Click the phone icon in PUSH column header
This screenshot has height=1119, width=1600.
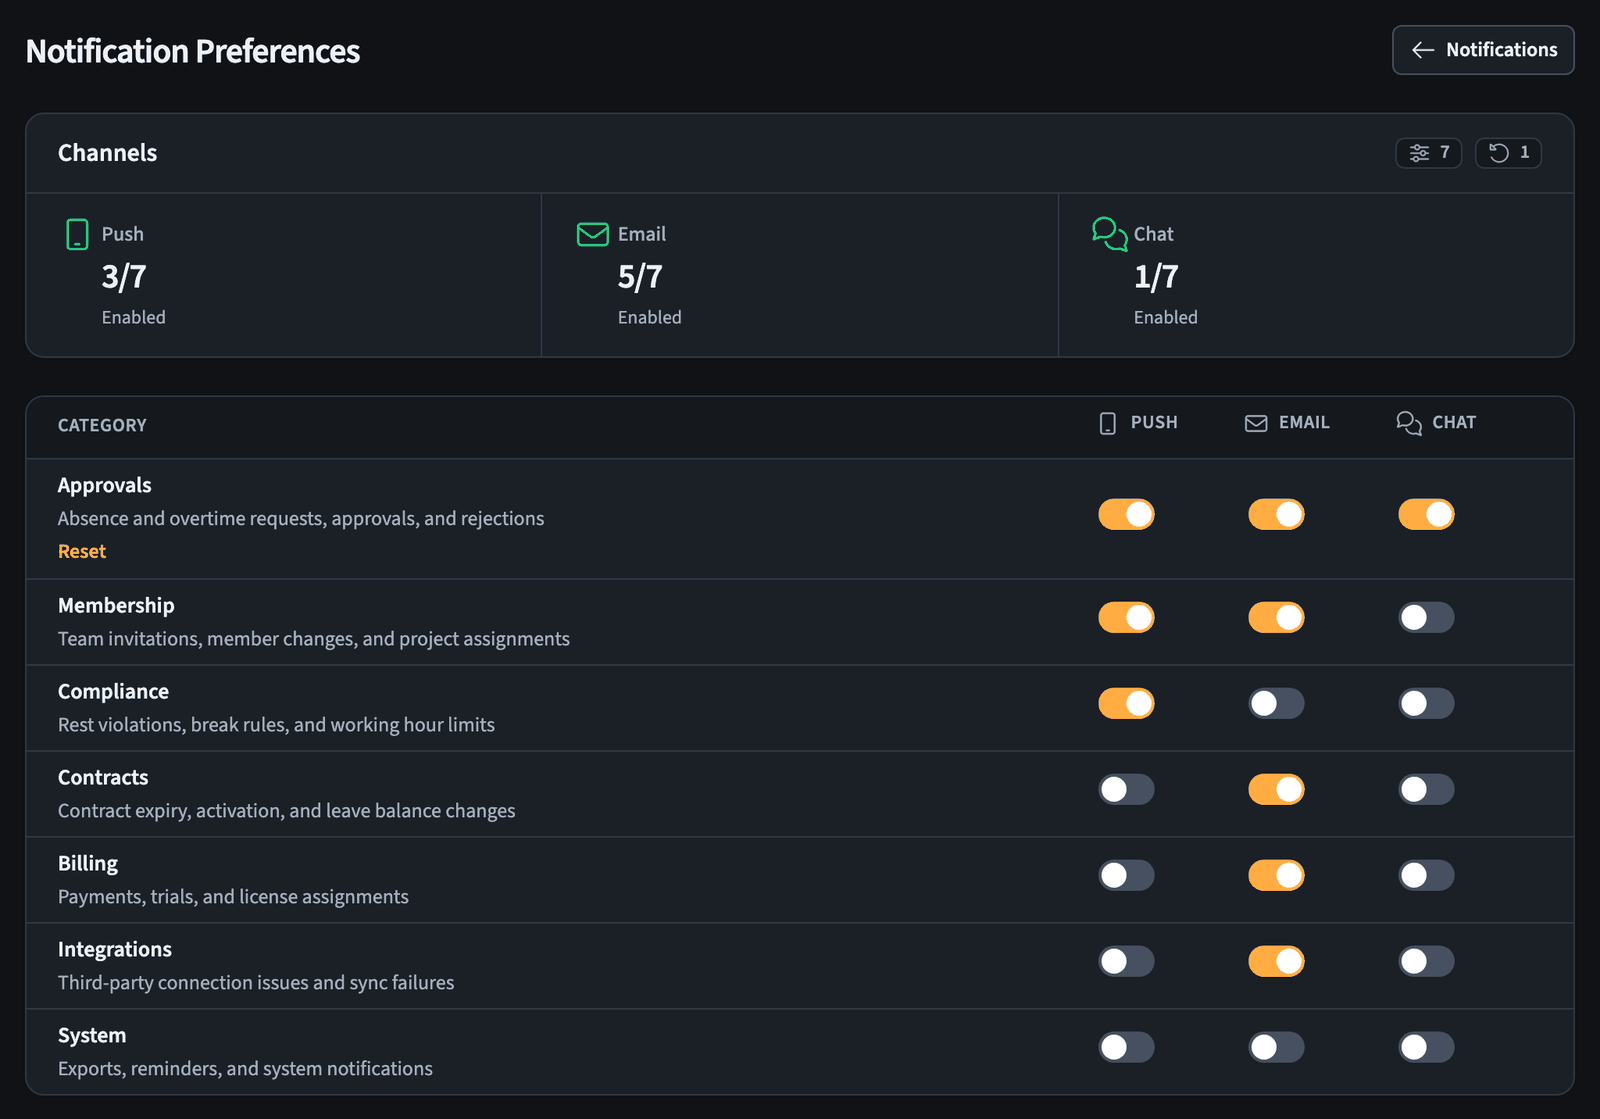[1107, 423]
